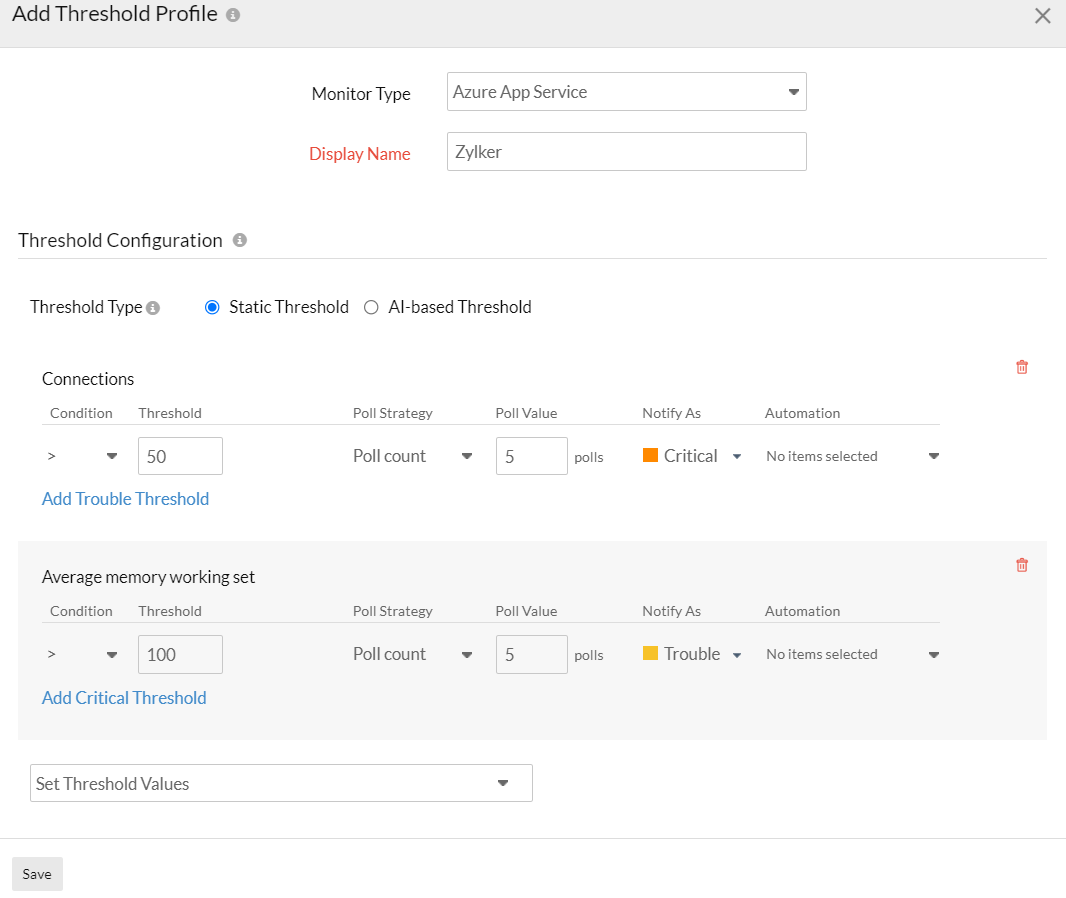Select the Static Threshold option
Screen dimensions: 1066x898
point(211,307)
